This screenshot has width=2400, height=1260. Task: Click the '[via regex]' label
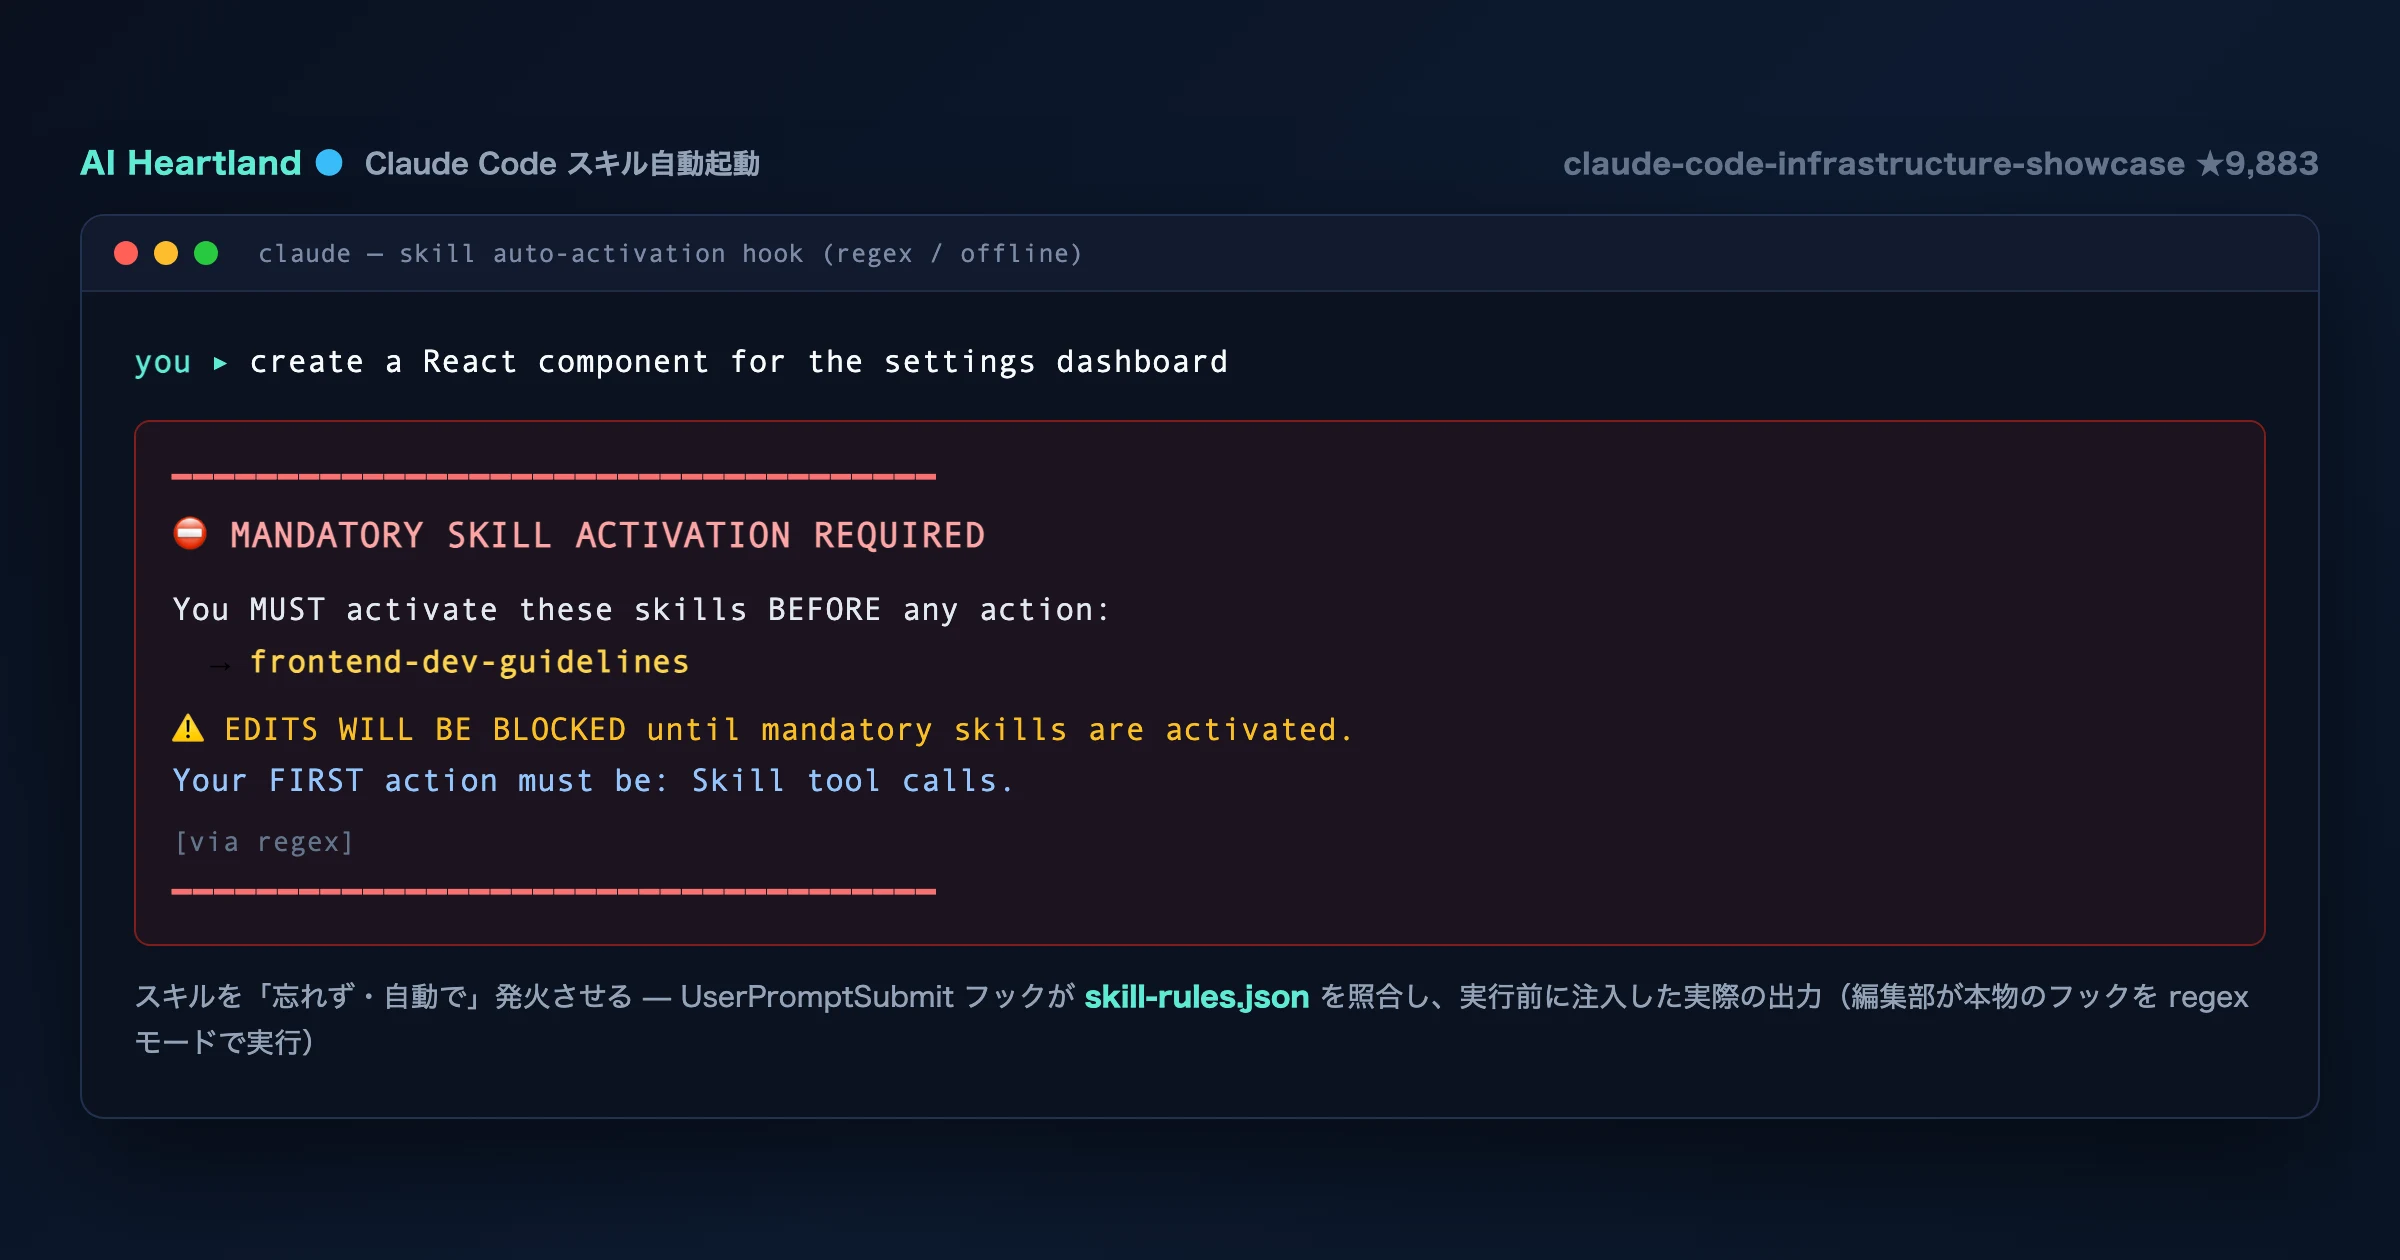pyautogui.click(x=264, y=842)
